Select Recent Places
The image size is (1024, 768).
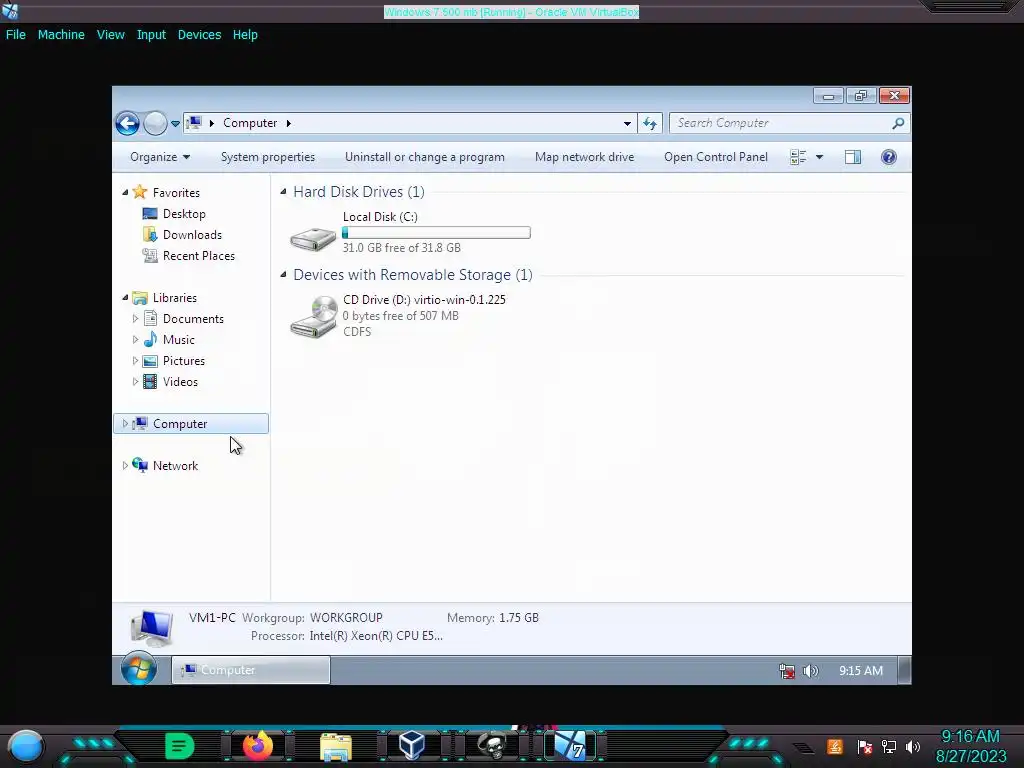[199, 255]
